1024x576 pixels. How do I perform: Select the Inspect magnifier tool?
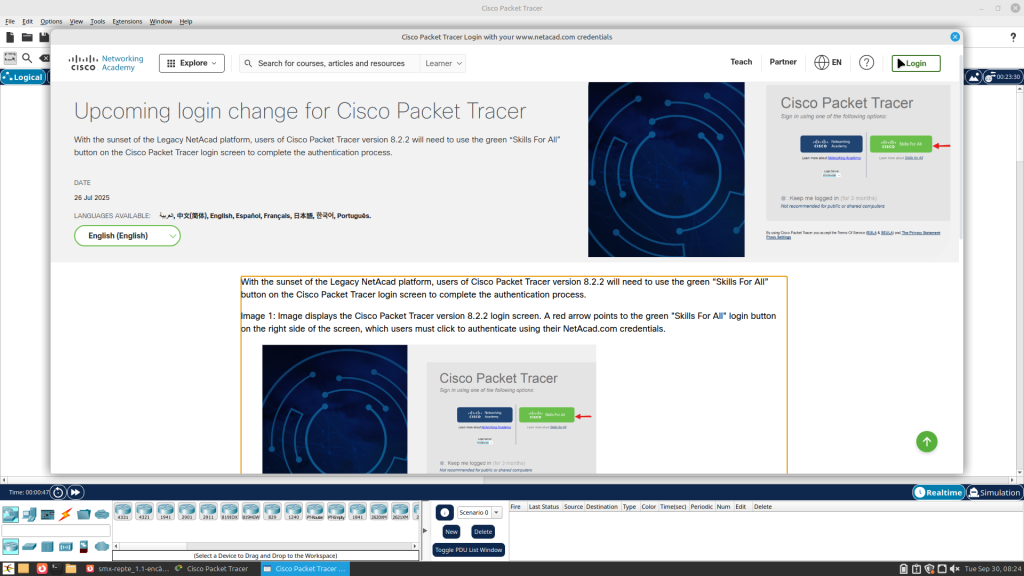27,59
